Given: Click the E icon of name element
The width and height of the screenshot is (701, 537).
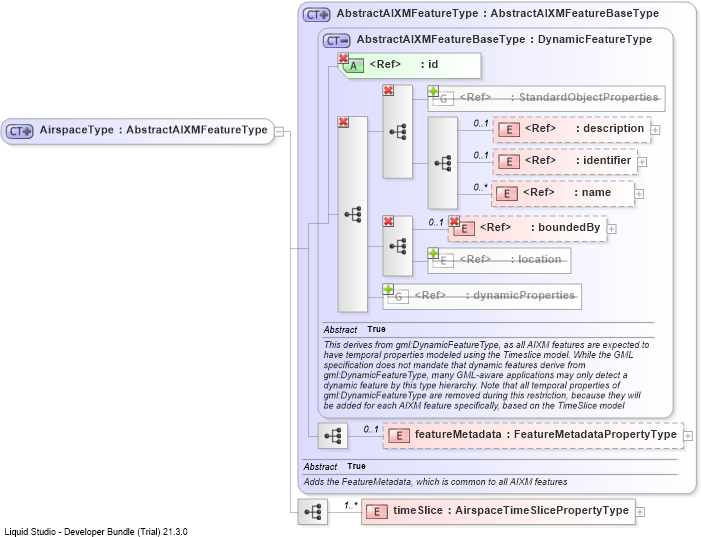Looking at the screenshot, I should pyautogui.click(x=507, y=194).
